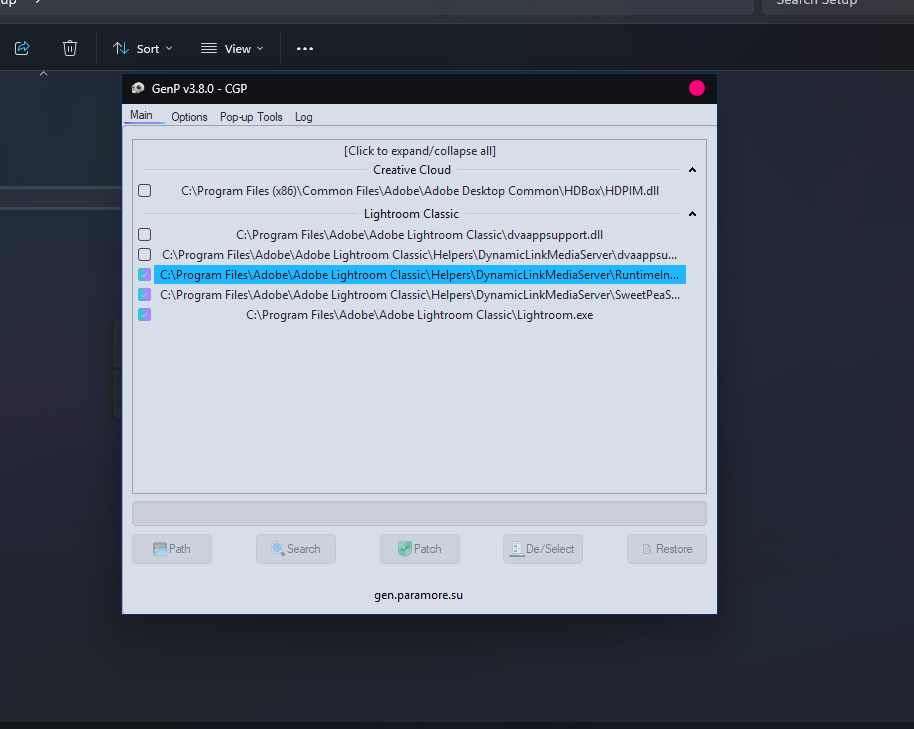914x729 pixels.
Task: Open the three-dot more options menu
Action: pos(305,49)
